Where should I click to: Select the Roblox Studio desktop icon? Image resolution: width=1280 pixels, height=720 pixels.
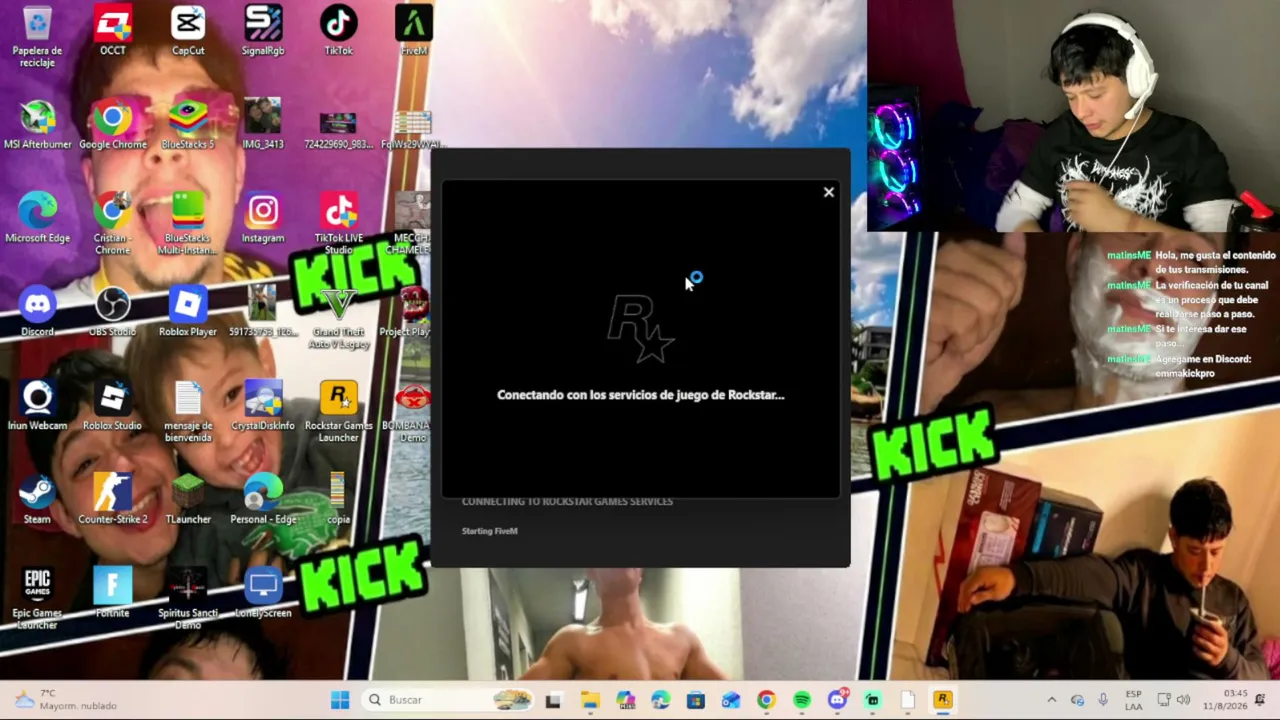point(112,405)
